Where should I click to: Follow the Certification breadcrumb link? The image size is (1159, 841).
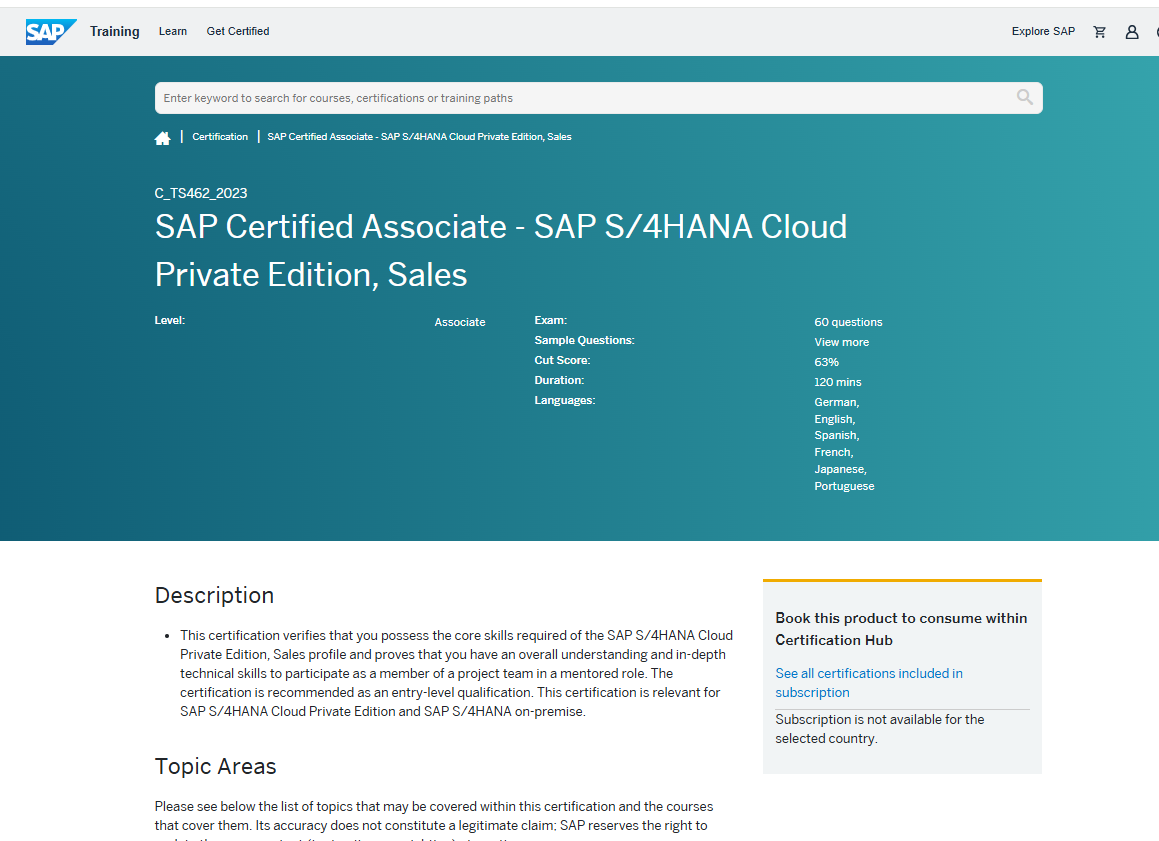220,137
